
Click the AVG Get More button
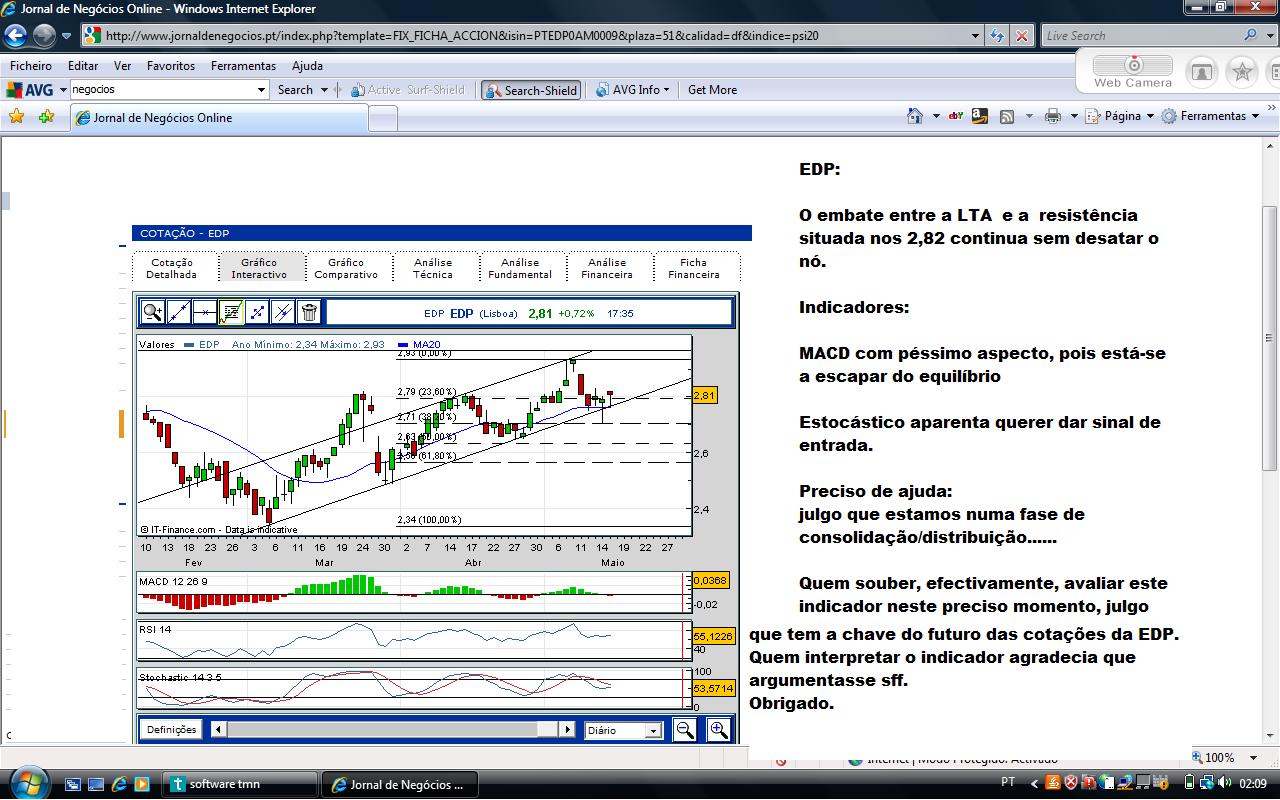click(x=712, y=90)
